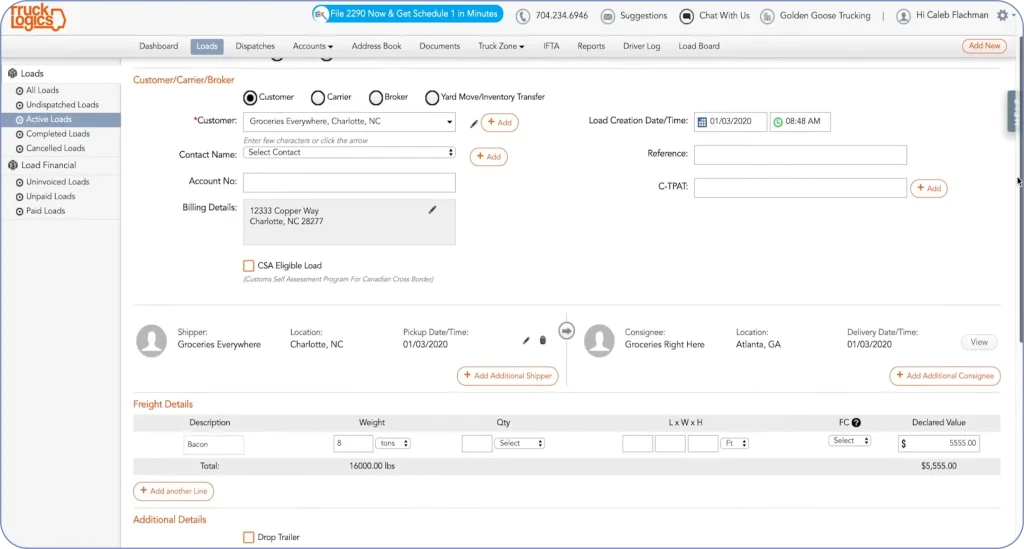Click the consignee avatar placeholder

(x=599, y=341)
